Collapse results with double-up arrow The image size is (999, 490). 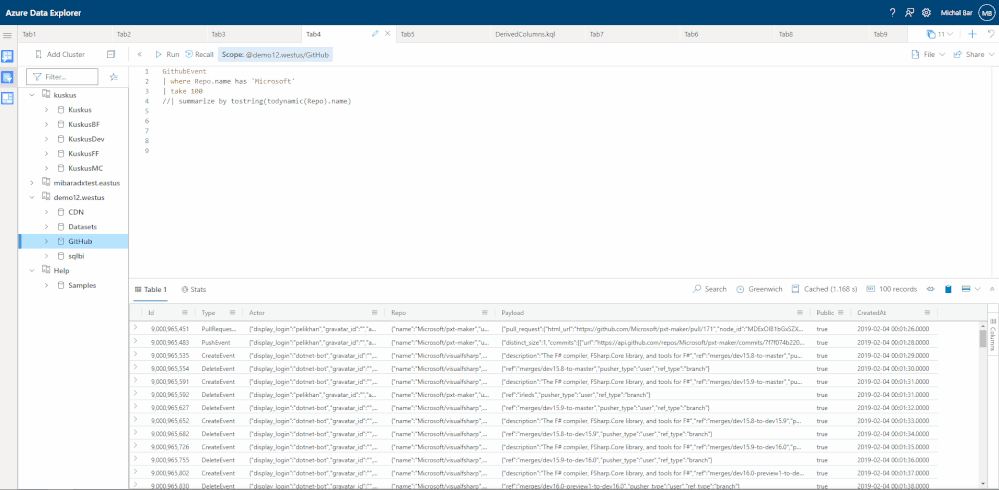point(991,289)
